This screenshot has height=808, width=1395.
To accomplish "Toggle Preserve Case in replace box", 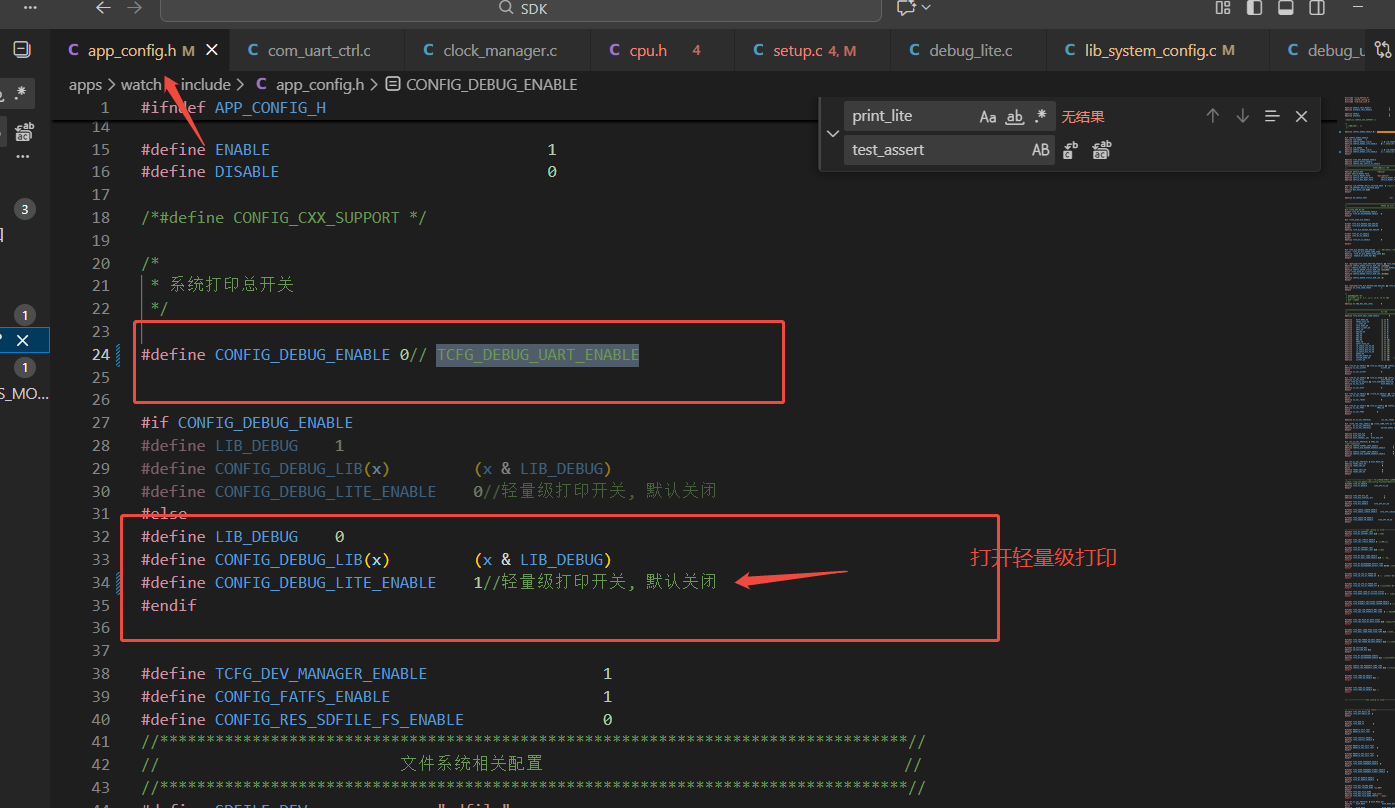I will click(1040, 150).
